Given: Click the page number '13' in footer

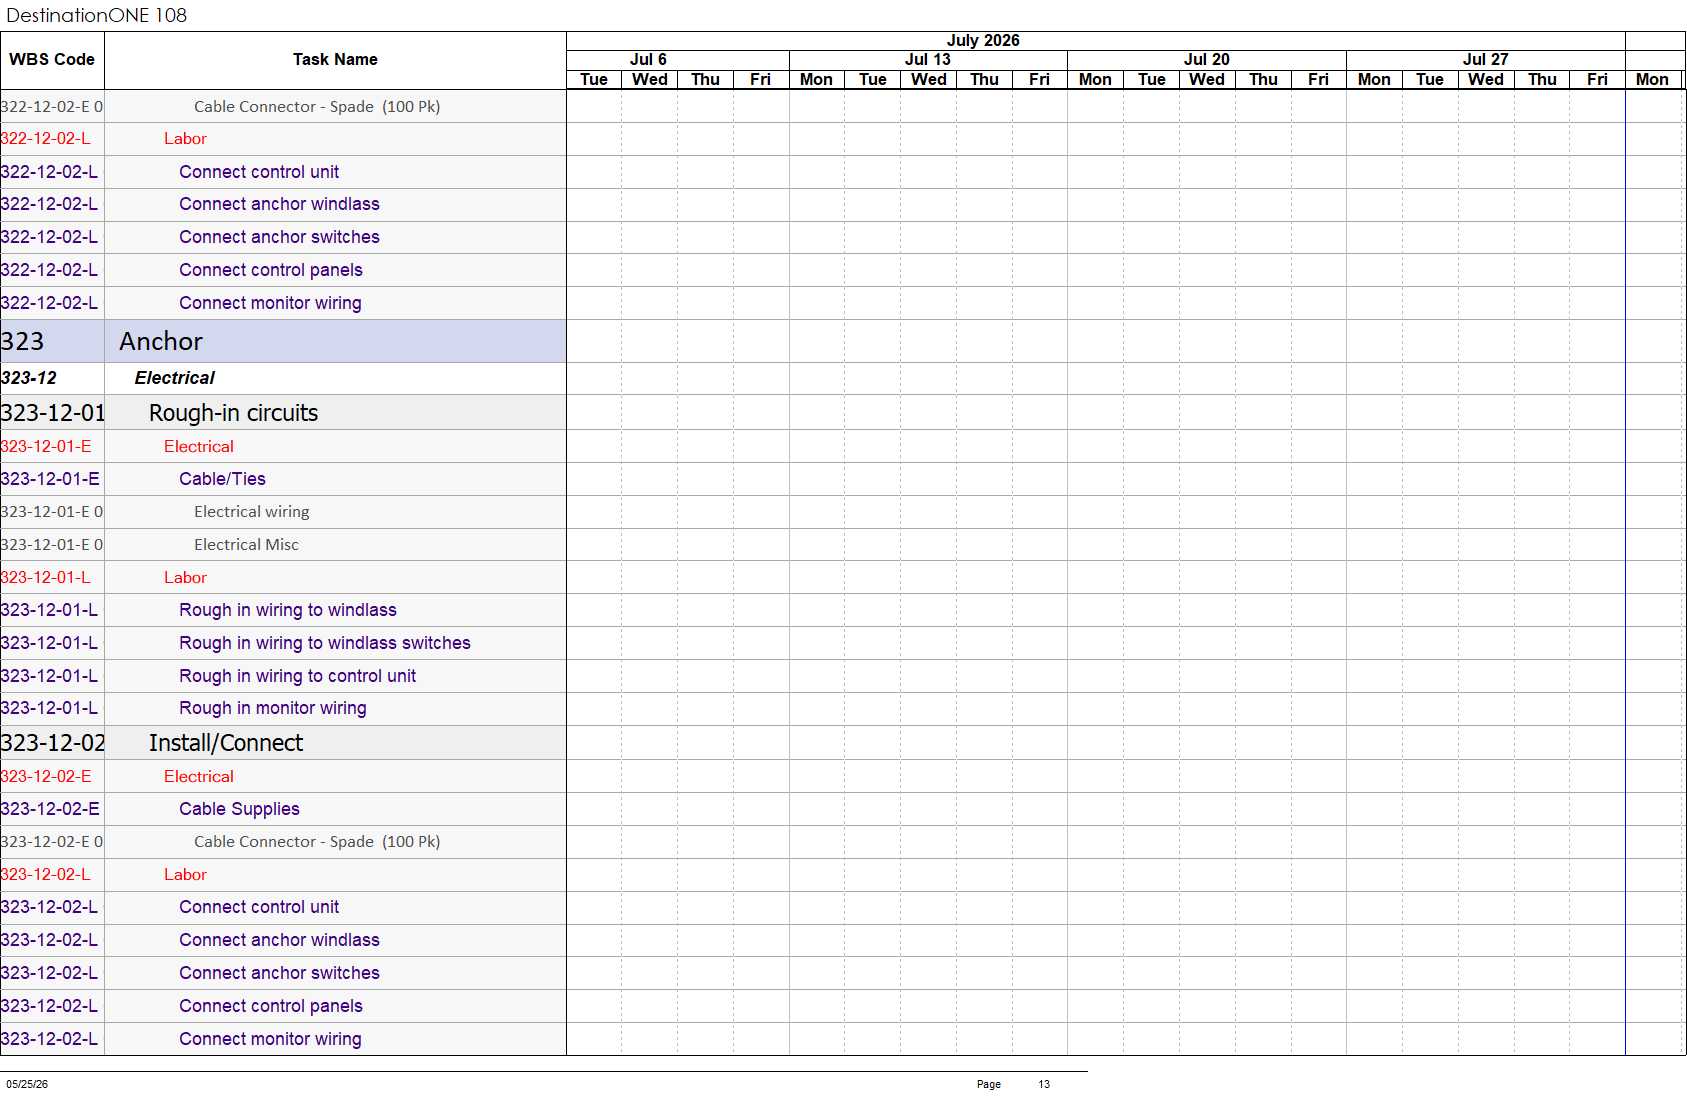Looking at the screenshot, I should click(1044, 1084).
